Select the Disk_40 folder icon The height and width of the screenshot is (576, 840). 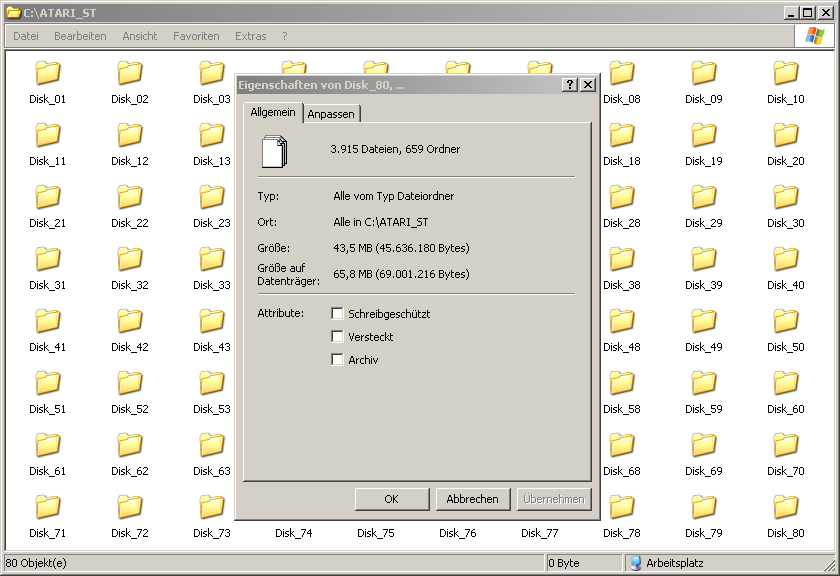(x=786, y=259)
